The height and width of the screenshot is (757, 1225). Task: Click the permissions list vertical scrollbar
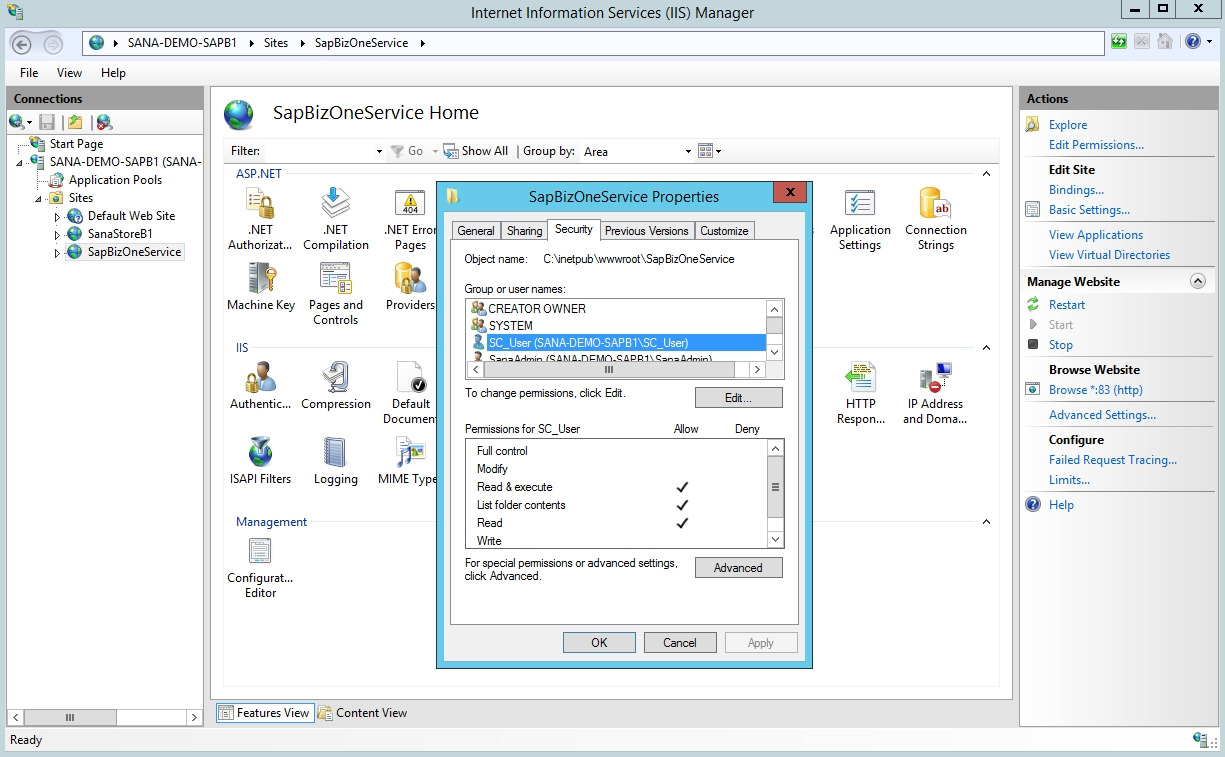775,494
